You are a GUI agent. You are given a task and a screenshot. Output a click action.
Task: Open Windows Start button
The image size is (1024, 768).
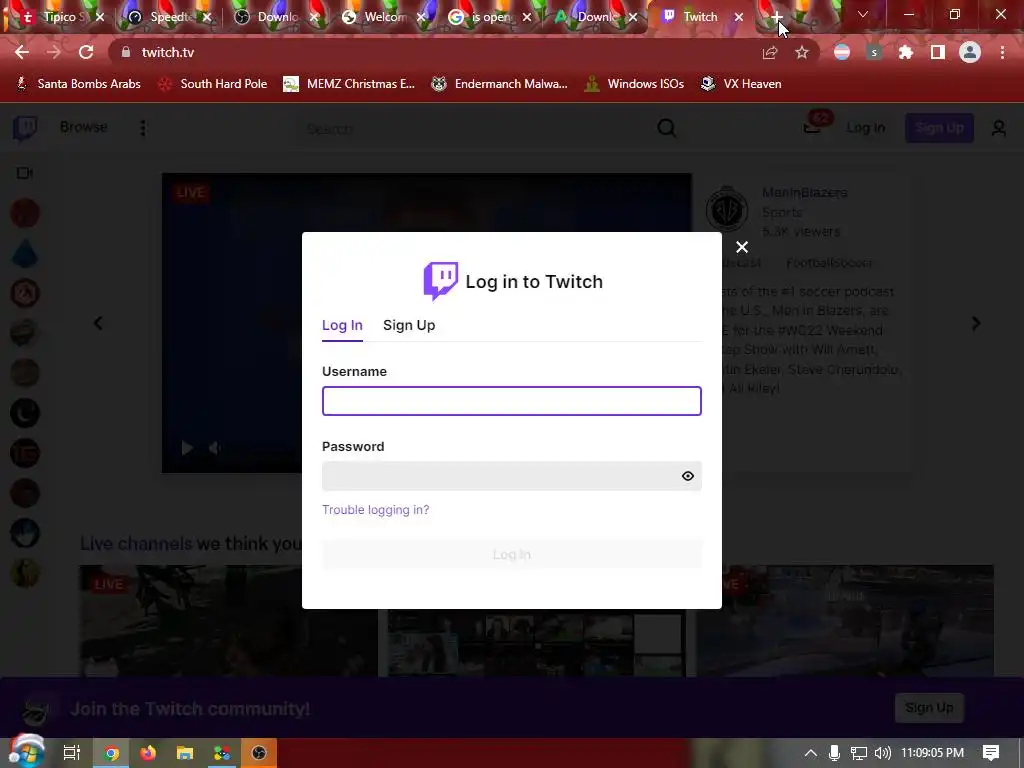(26, 752)
